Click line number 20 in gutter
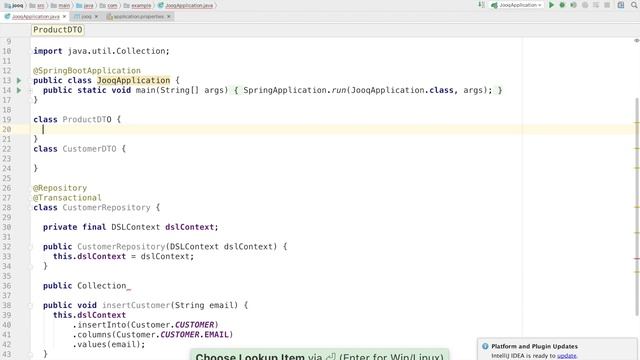640x360 pixels. coord(7,129)
